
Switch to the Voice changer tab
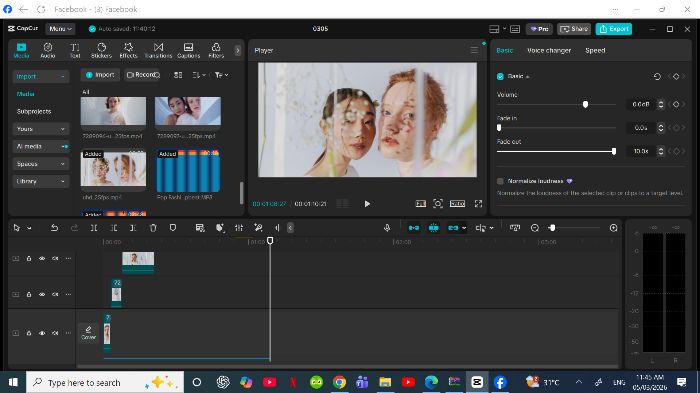point(549,50)
